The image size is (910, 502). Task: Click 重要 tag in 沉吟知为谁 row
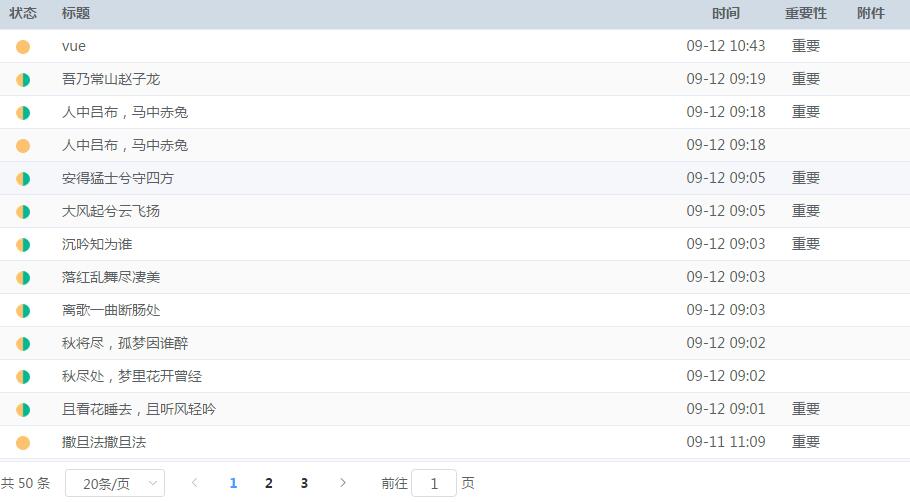pyautogui.click(x=806, y=244)
